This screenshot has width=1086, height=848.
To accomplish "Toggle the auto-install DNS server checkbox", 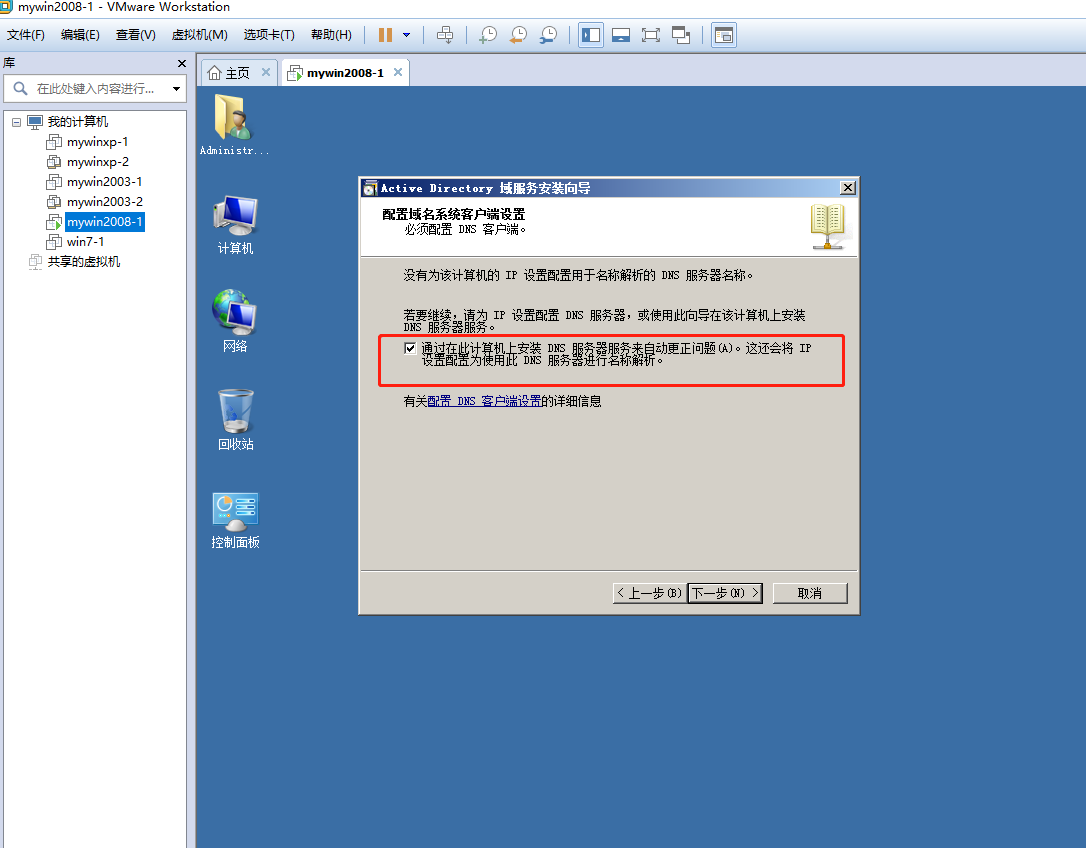I will pyautogui.click(x=410, y=348).
